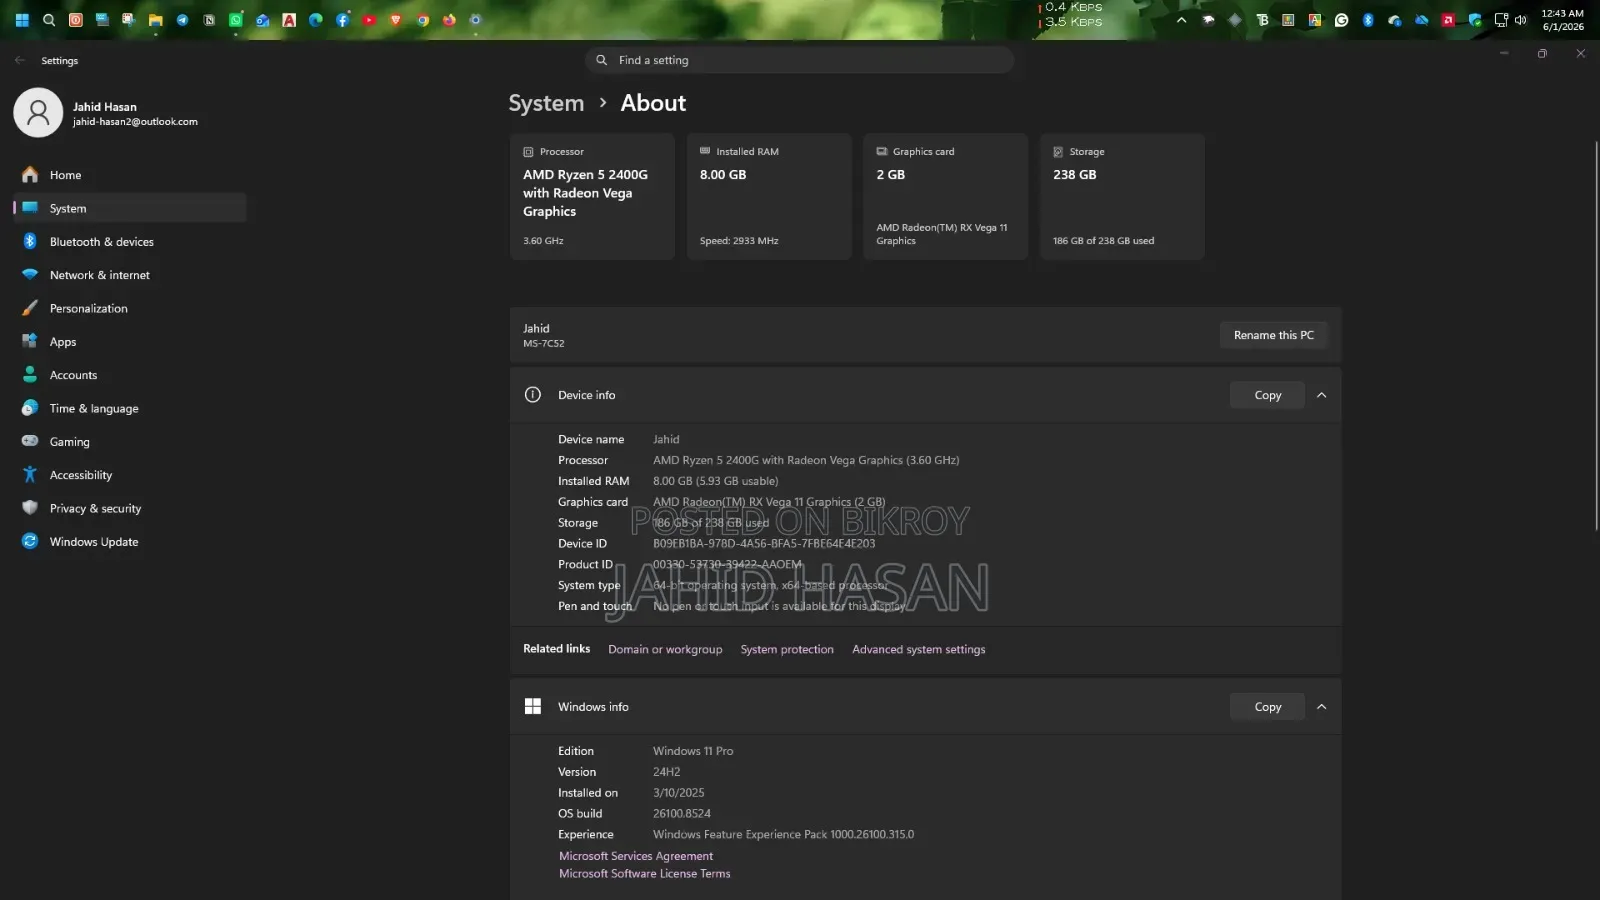
Task: Open Notion from the taskbar
Action: click(209, 20)
